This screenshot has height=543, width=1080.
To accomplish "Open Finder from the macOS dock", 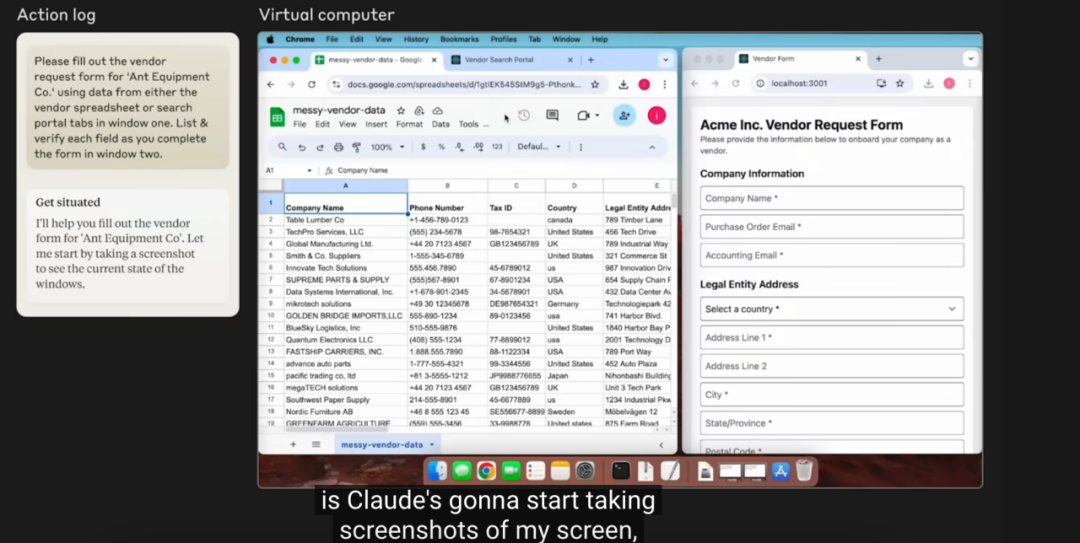I will click(x=437, y=470).
